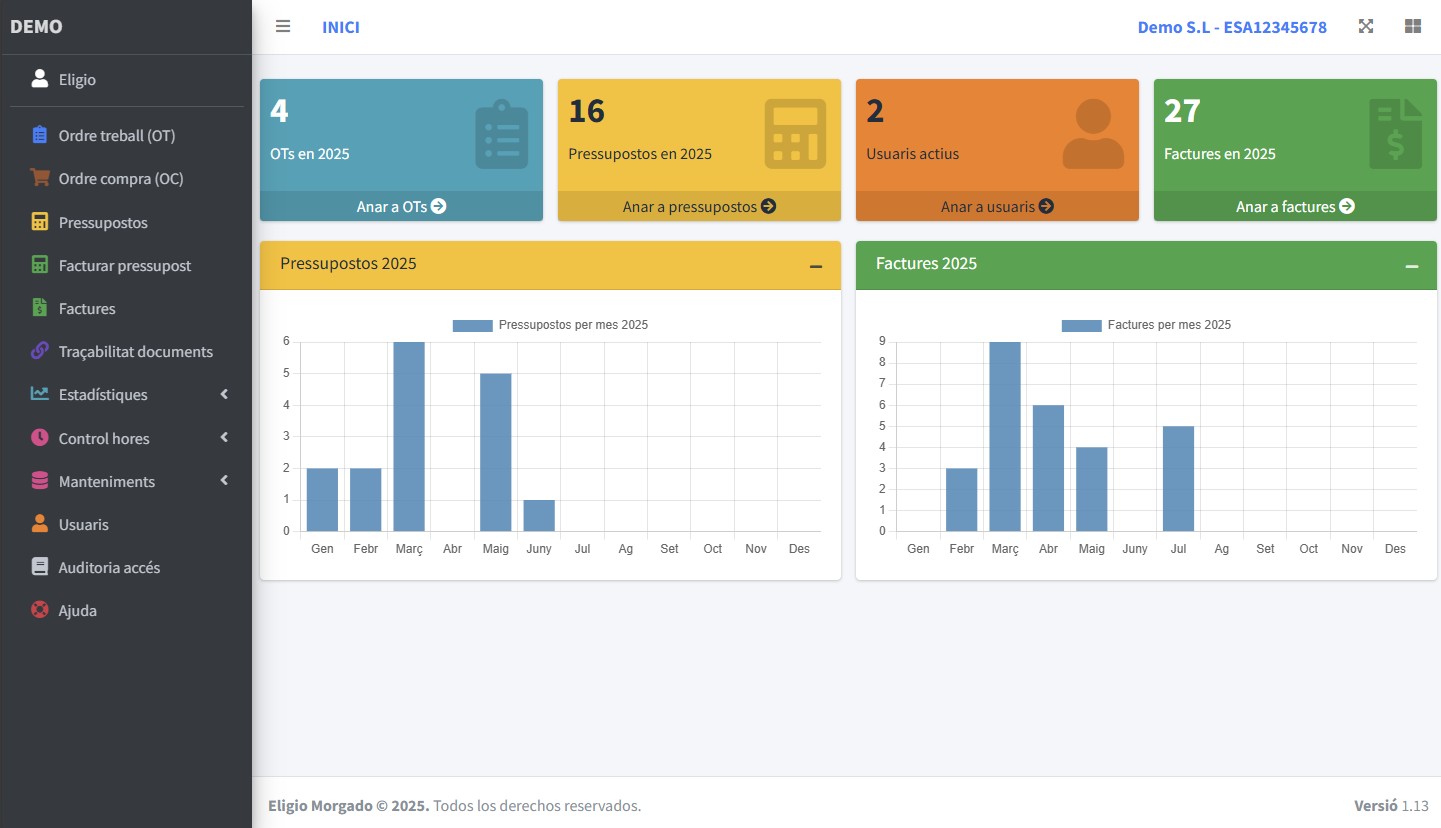Click the Demo S.L - ESA12345678 company name
This screenshot has width=1441, height=828.
1232,26
